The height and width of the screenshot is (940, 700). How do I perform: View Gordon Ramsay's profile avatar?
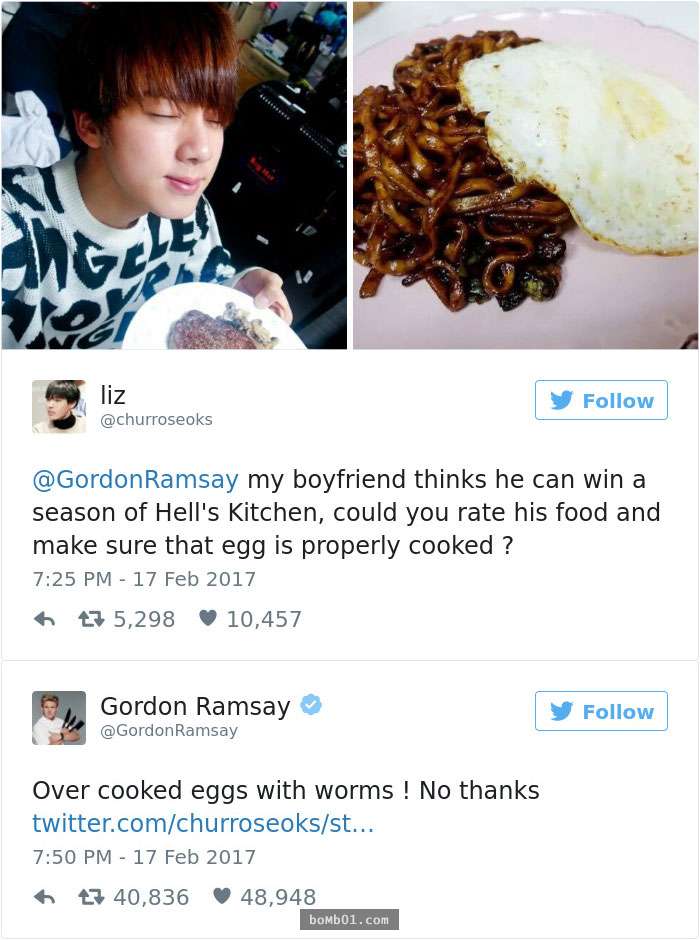(59, 718)
